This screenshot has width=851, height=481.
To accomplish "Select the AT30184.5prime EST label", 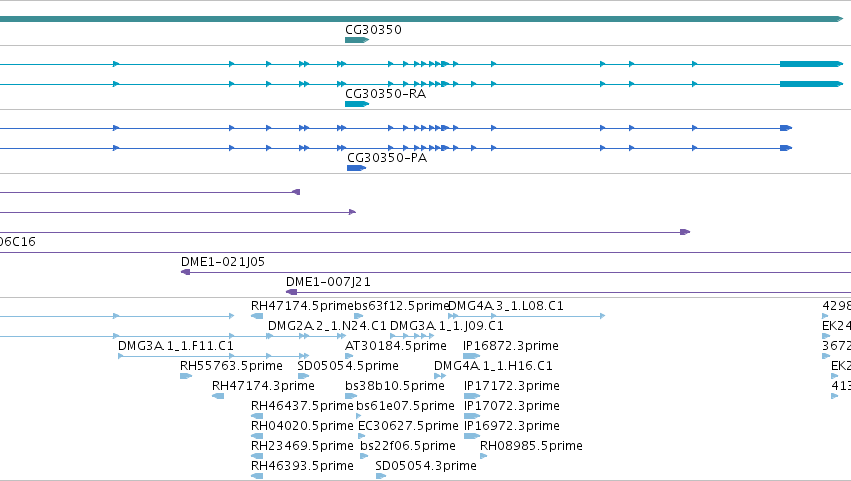I will [396, 346].
